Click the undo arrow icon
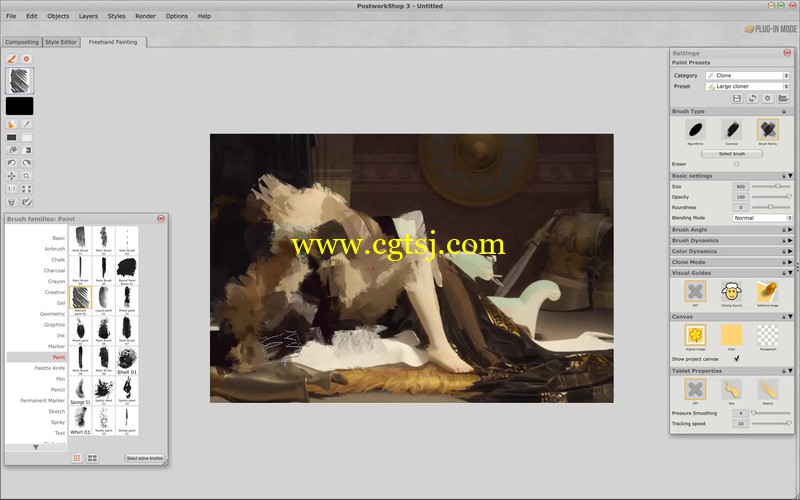Viewport: 800px width, 500px height. (x=12, y=163)
